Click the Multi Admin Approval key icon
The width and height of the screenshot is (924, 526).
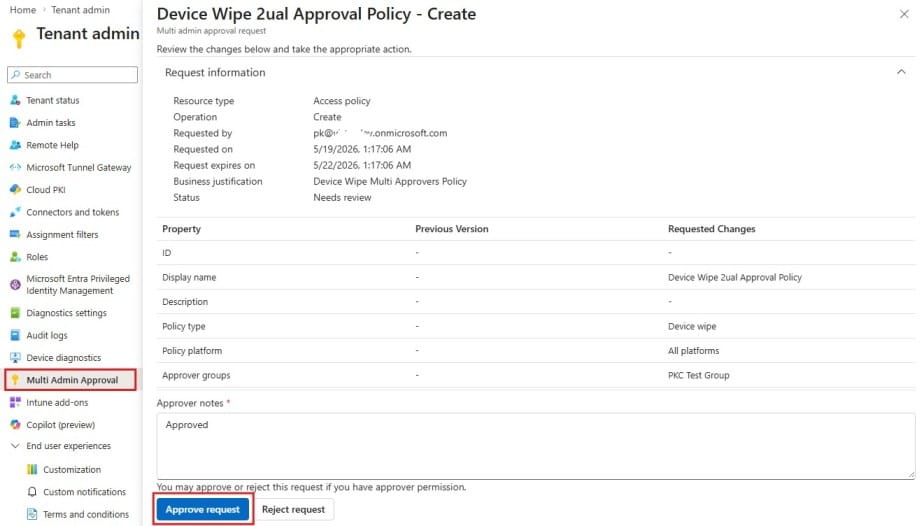(15, 380)
